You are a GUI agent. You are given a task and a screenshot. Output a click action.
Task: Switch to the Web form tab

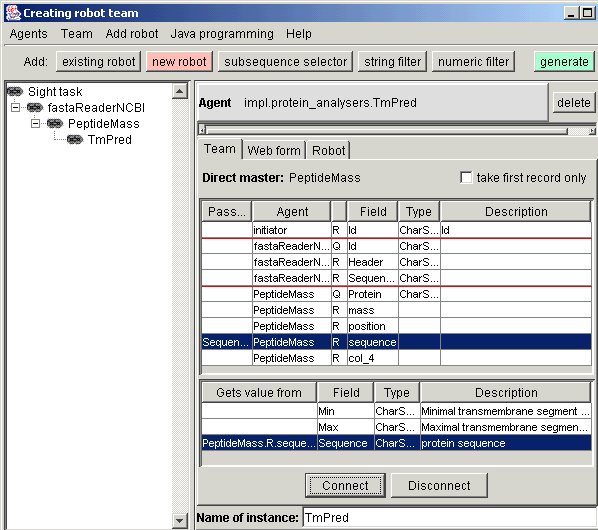274,150
